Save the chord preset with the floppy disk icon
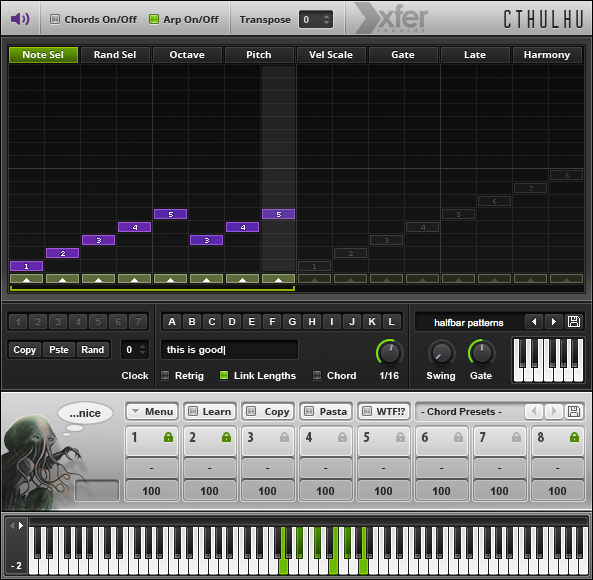Viewport: 593px width, 580px height. (574, 411)
